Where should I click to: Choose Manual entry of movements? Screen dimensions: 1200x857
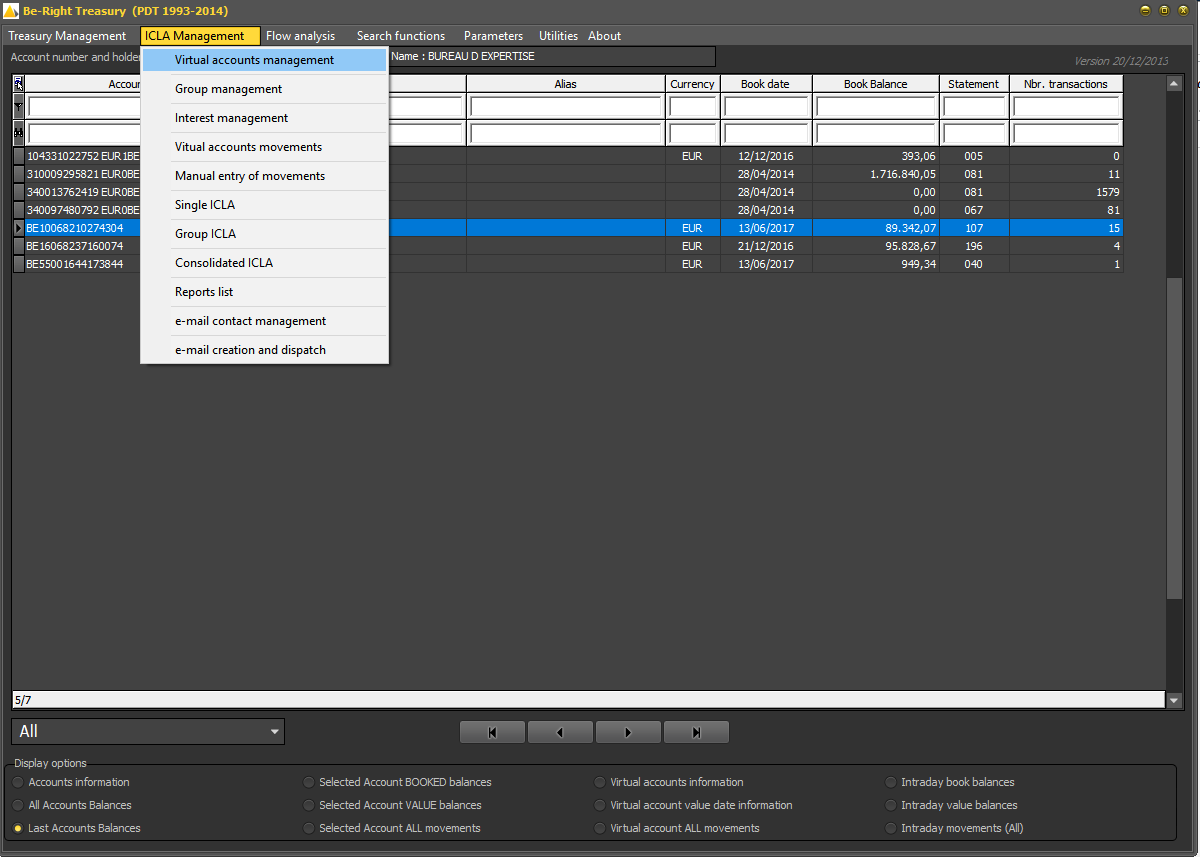tap(264, 176)
